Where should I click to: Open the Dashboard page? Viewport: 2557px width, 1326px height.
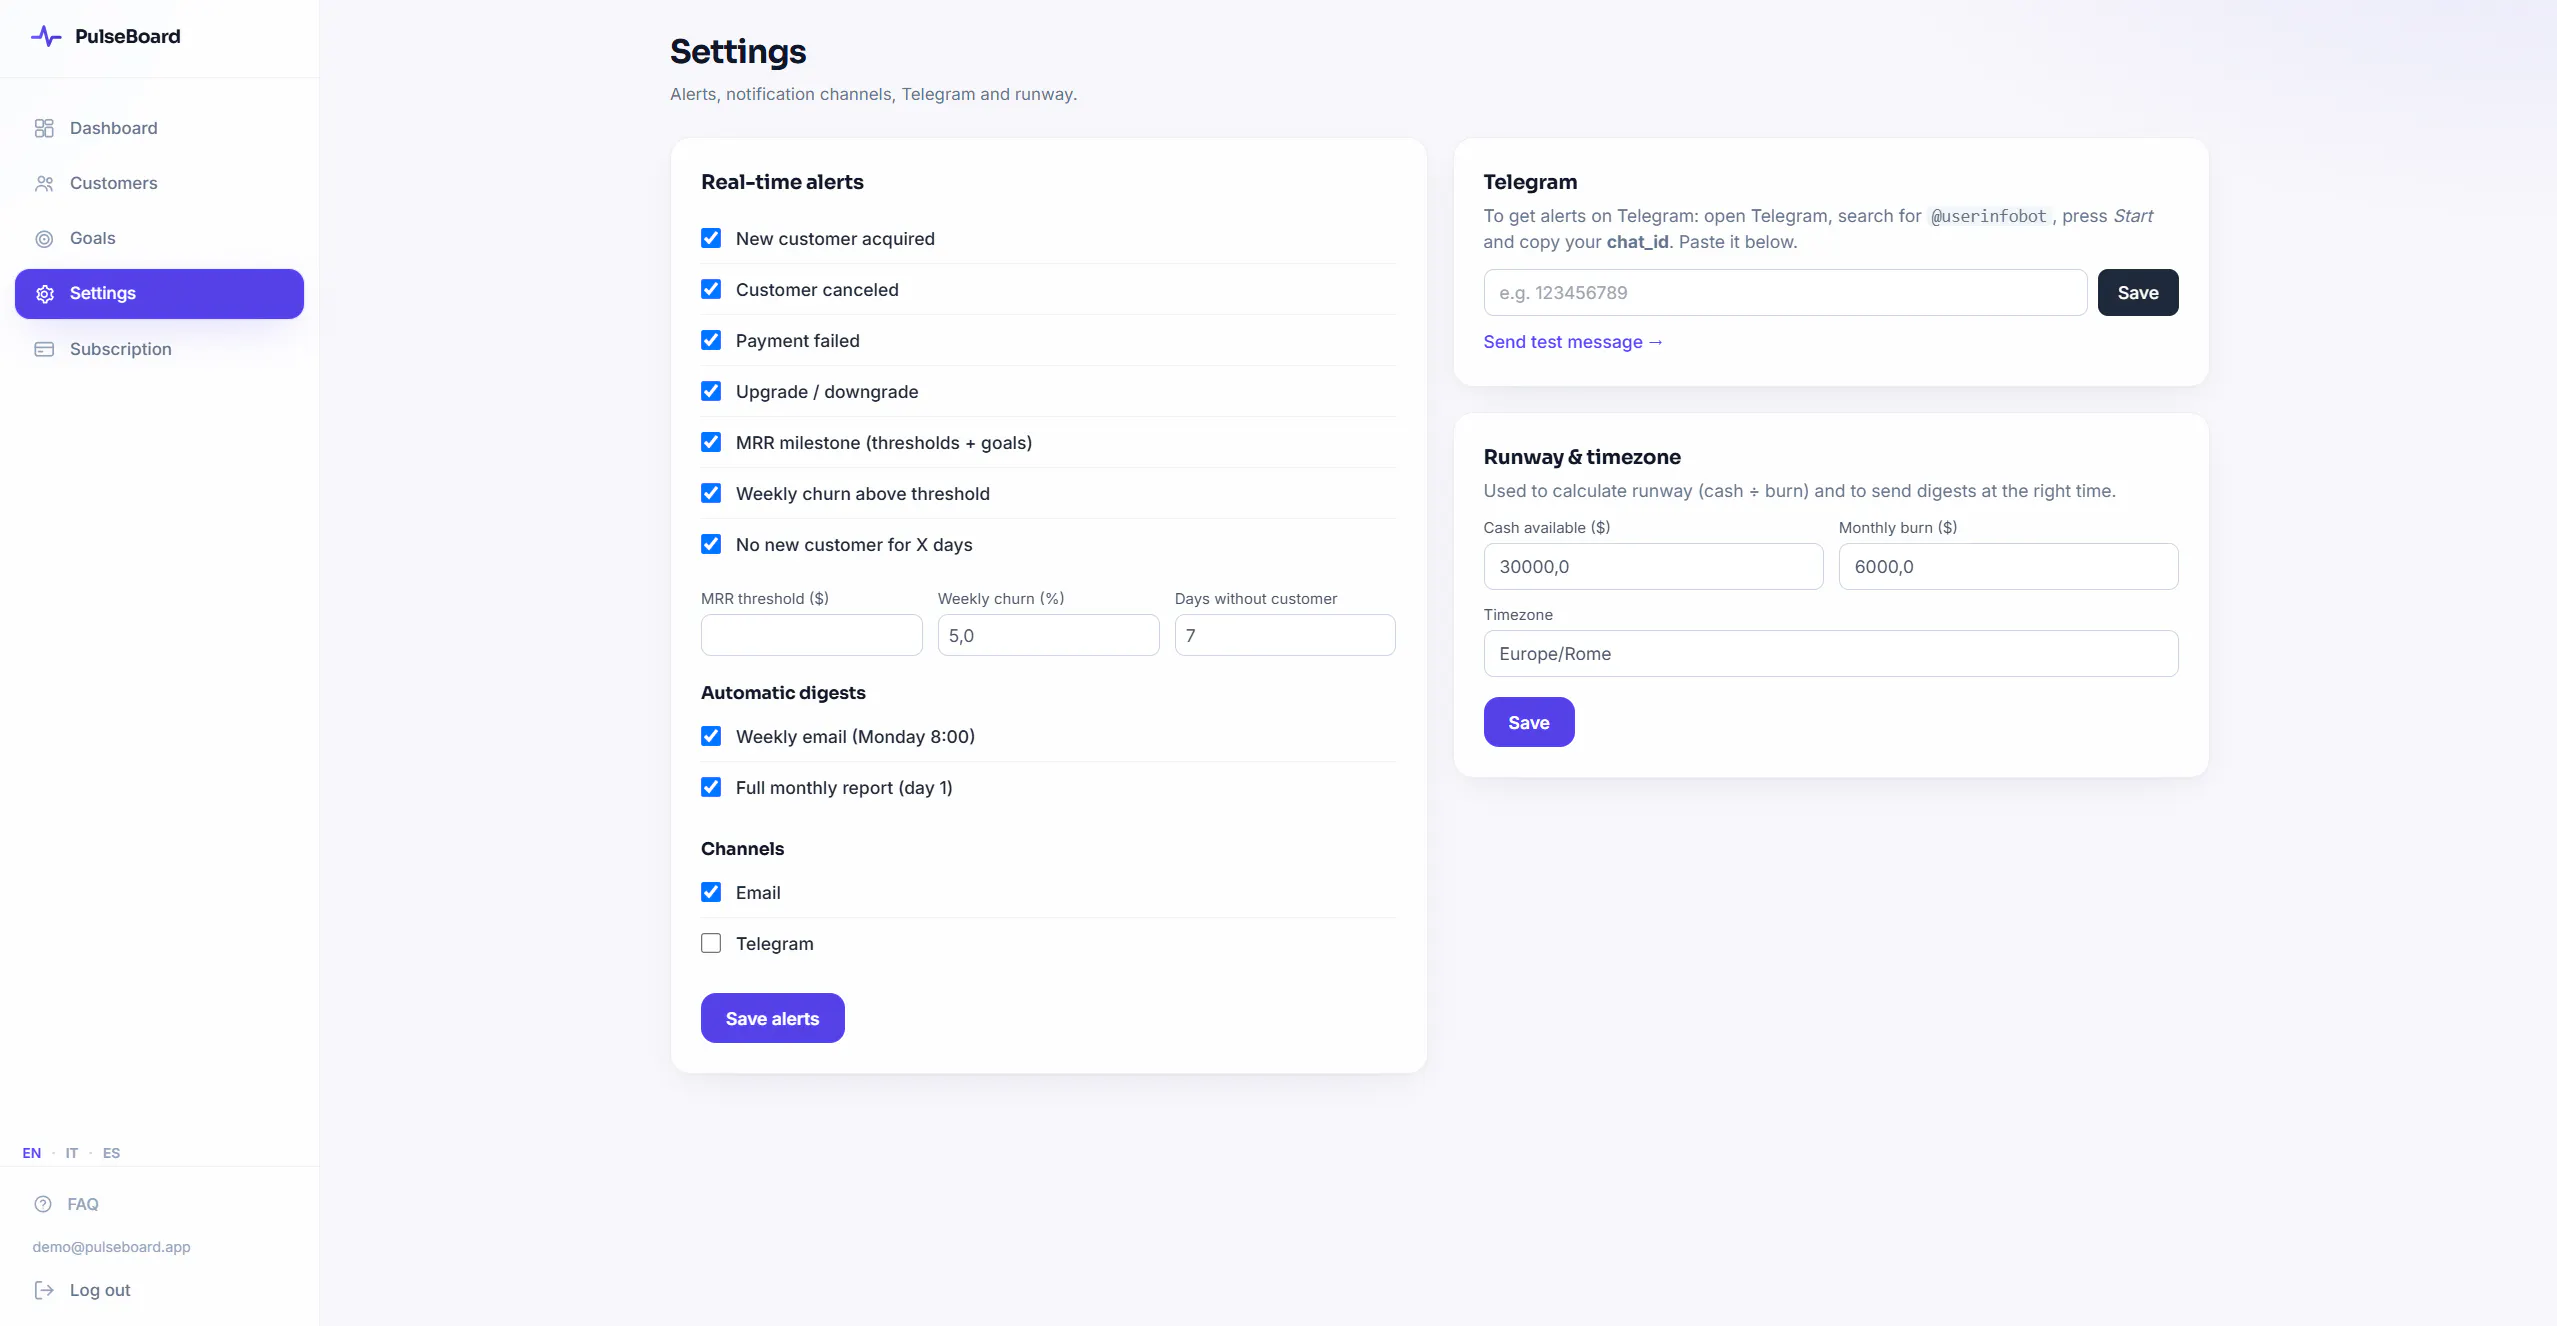click(159, 128)
